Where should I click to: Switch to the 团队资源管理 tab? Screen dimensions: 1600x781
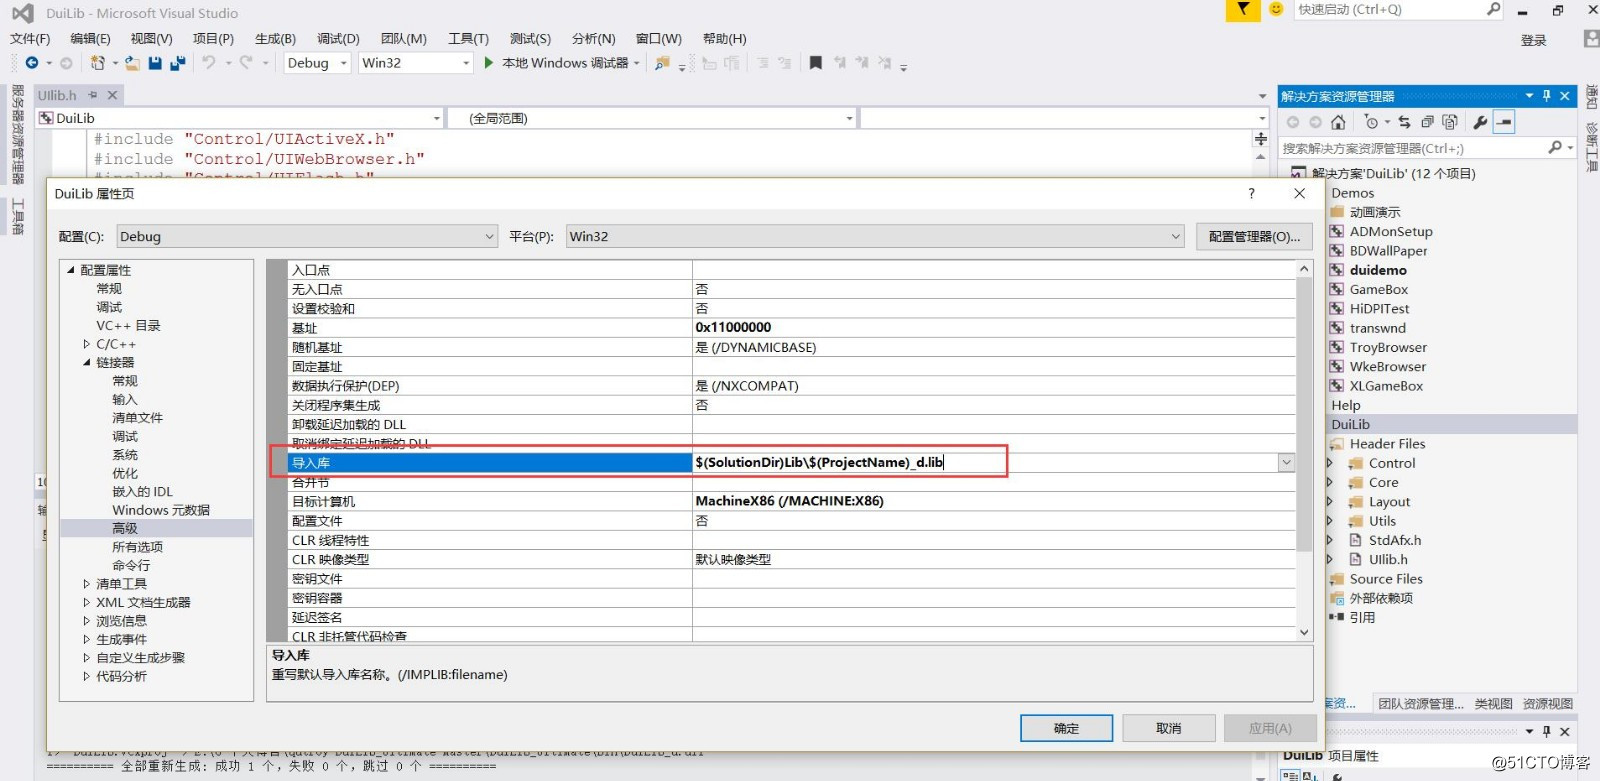pyautogui.click(x=1420, y=704)
